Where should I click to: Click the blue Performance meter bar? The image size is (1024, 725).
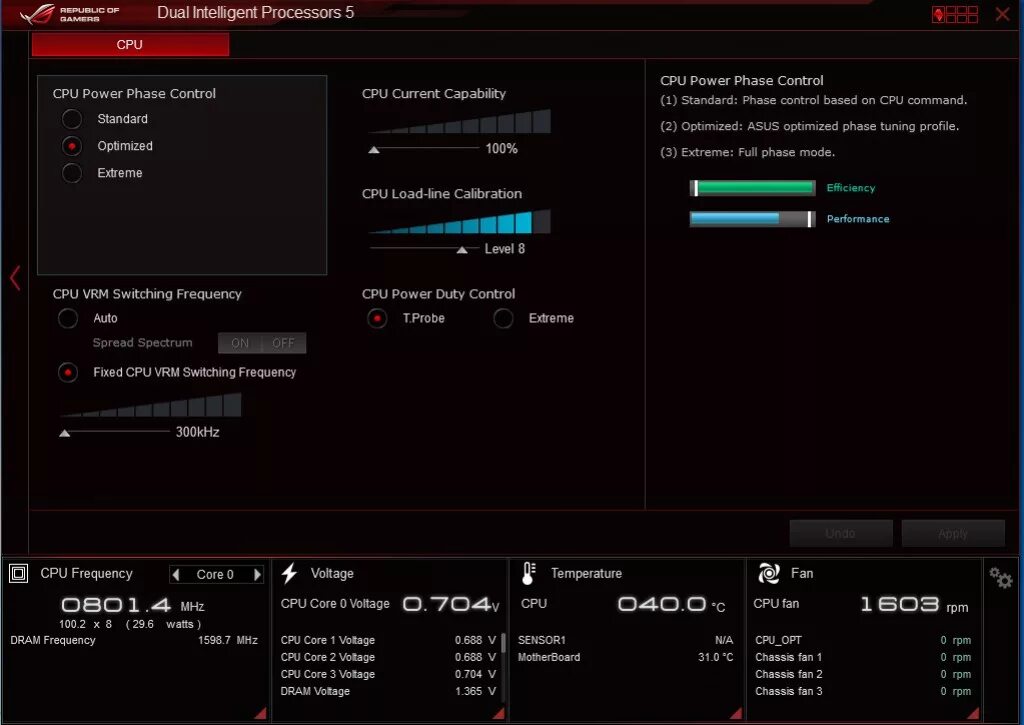click(x=752, y=219)
